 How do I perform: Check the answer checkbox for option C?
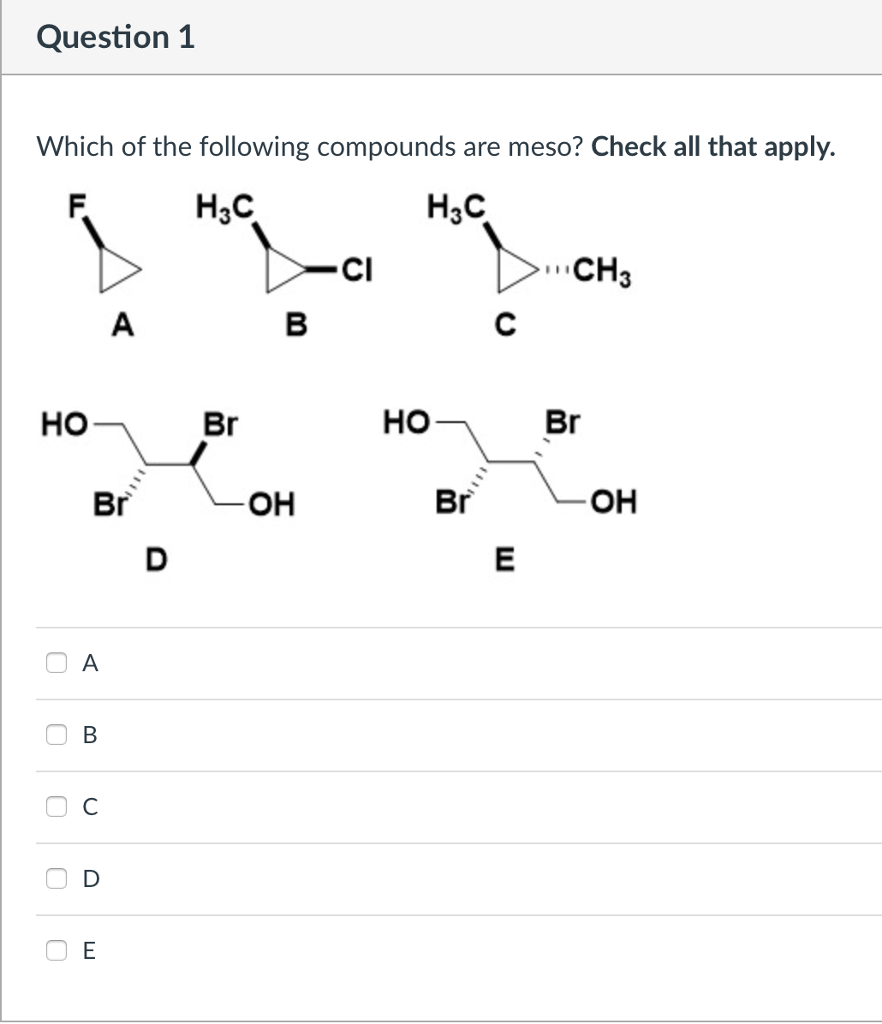point(57,807)
